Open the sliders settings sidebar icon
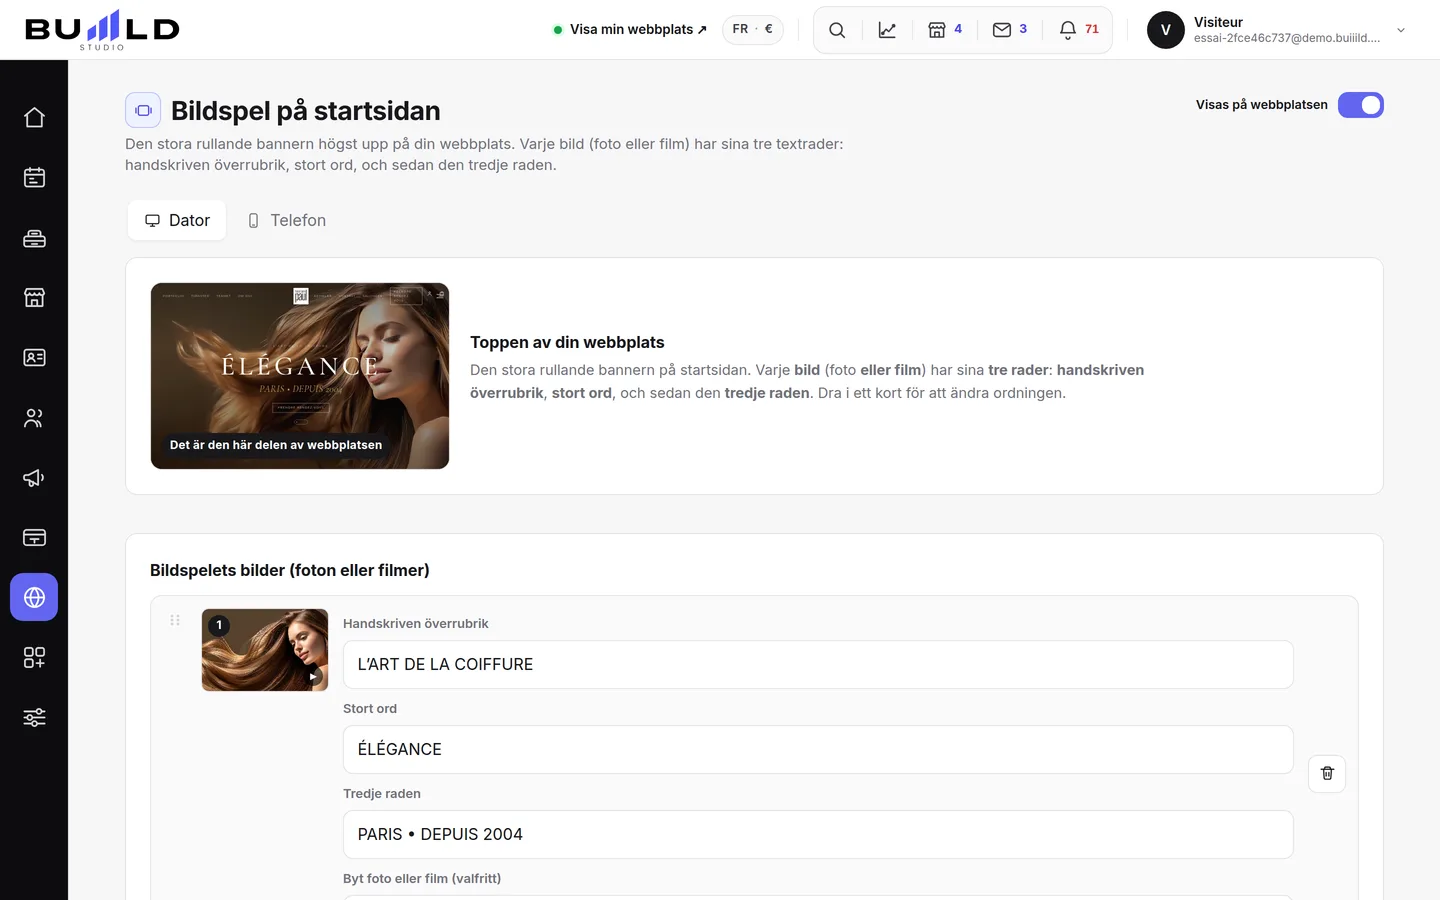Viewport: 1440px width, 900px height. 34,717
